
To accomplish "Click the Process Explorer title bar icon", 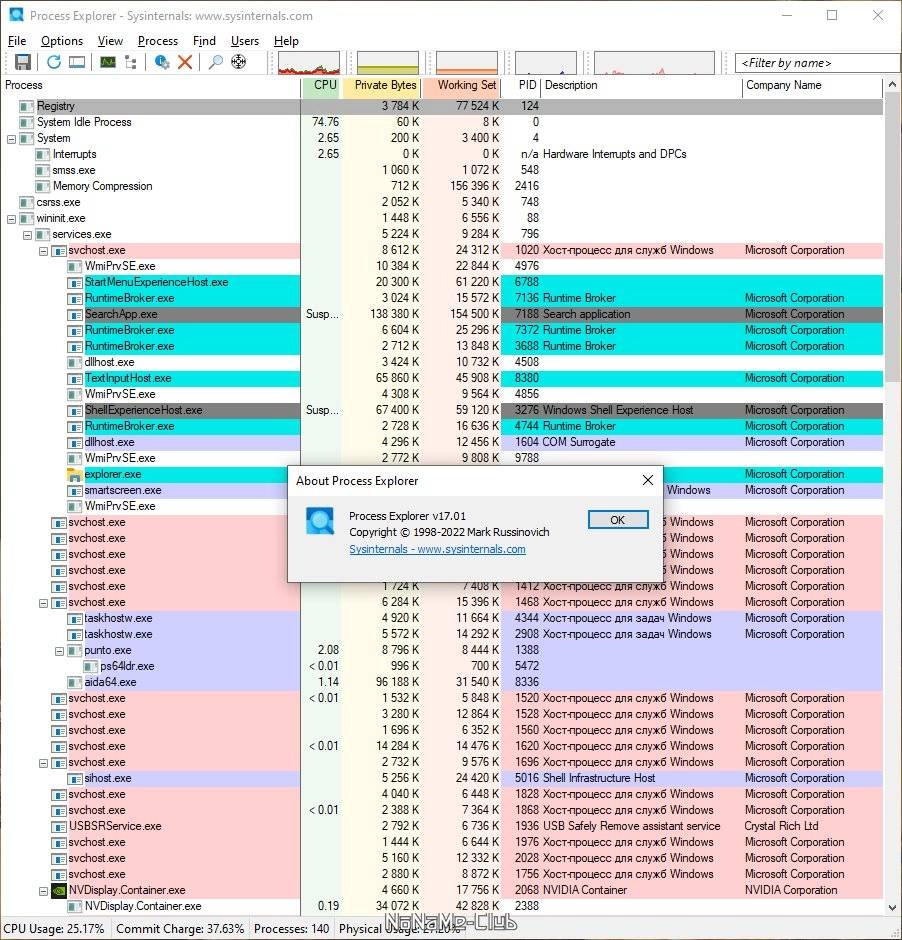I will [x=16, y=14].
